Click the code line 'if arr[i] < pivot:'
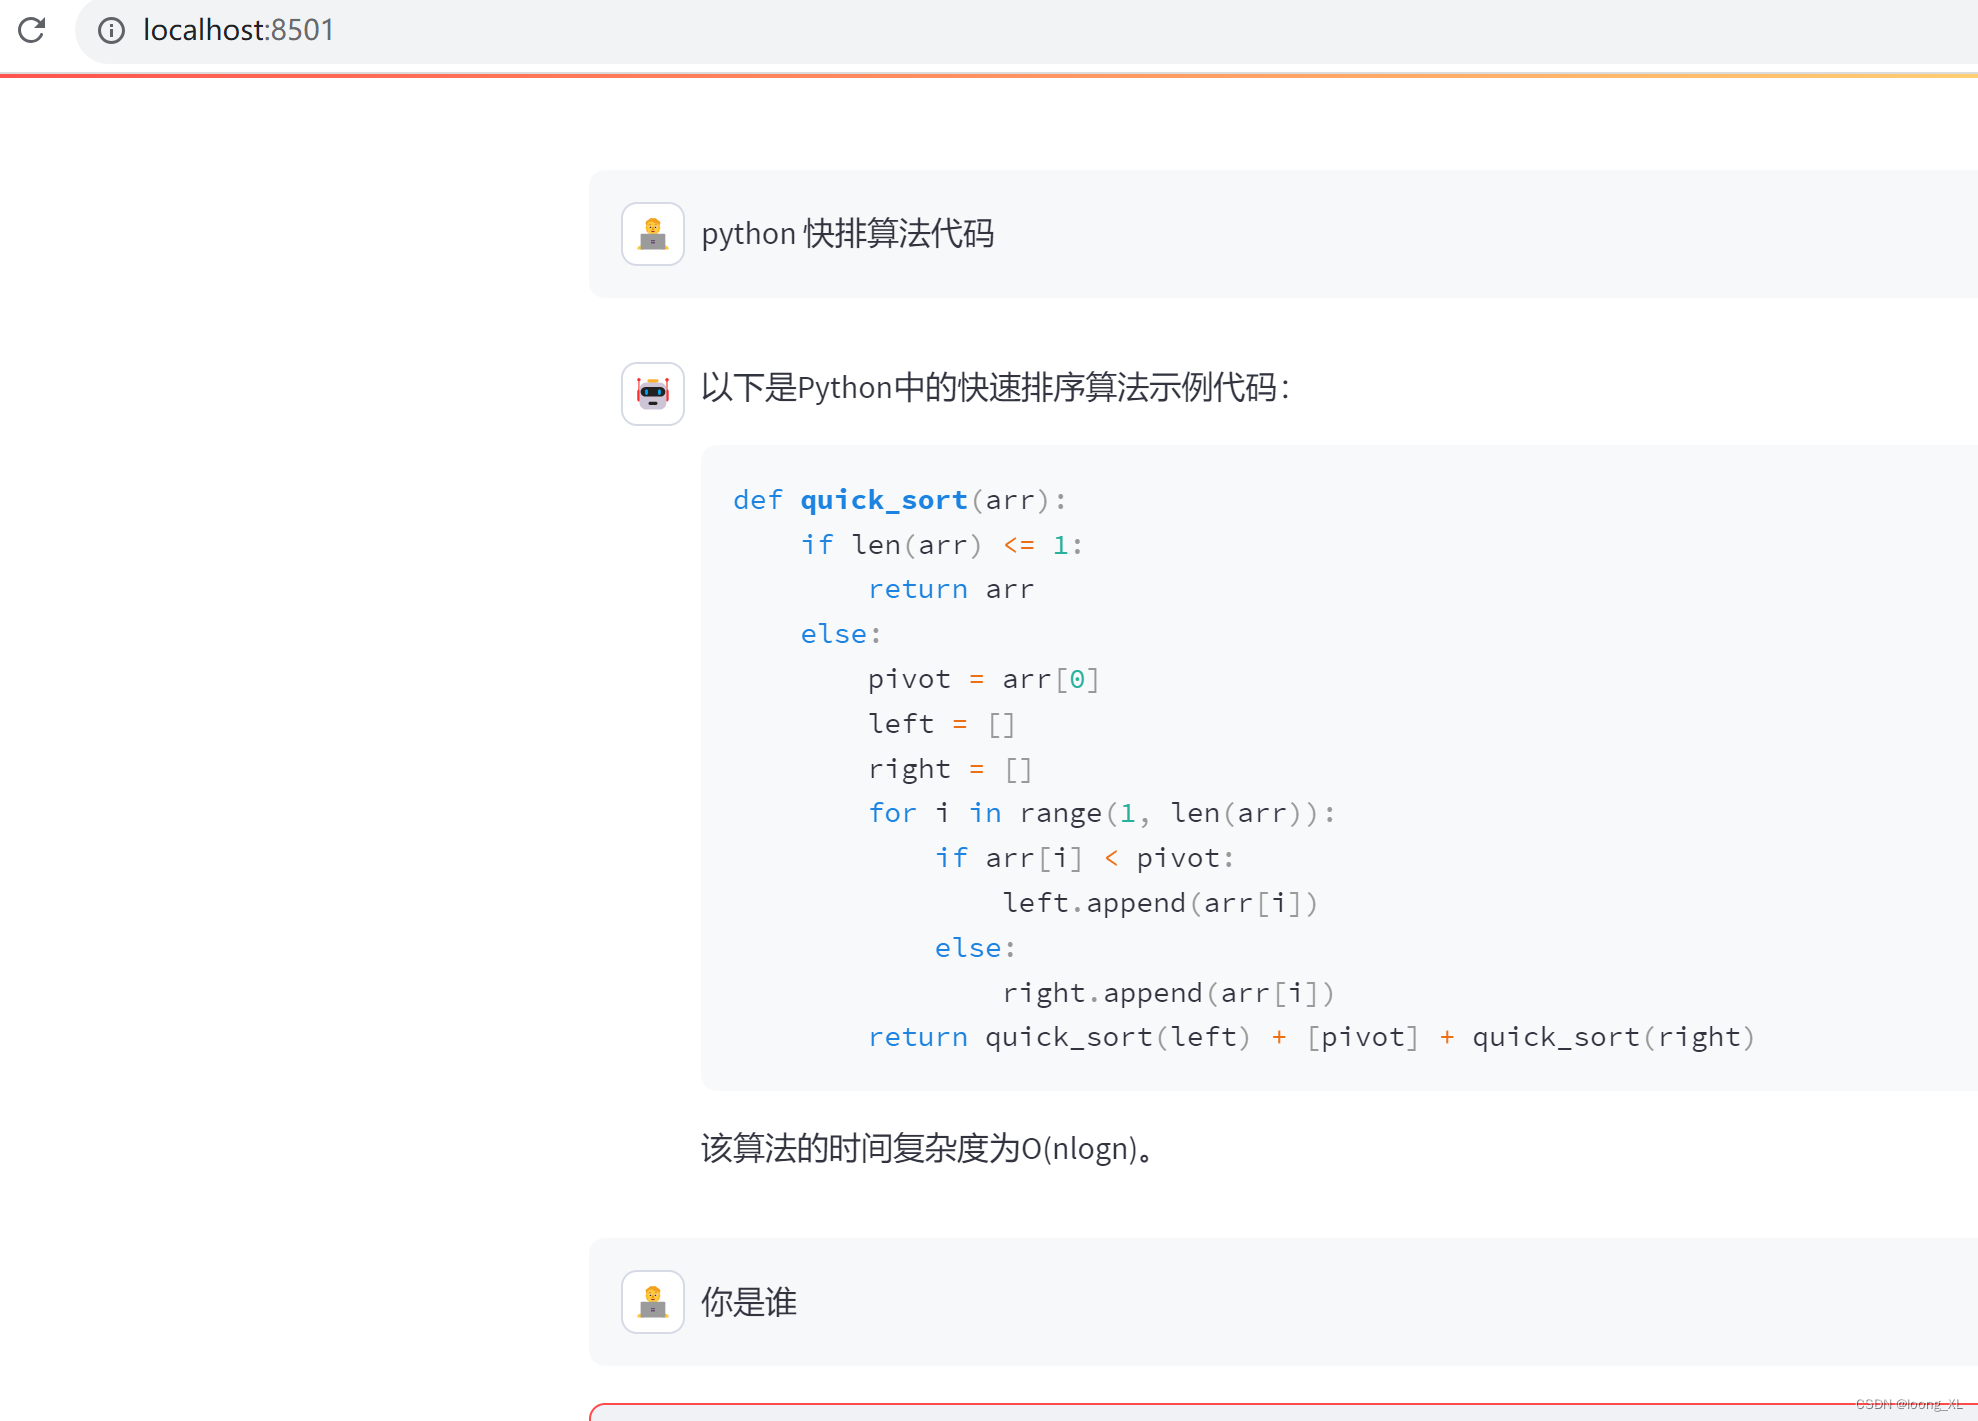The width and height of the screenshot is (1978, 1421). coord(1085,858)
